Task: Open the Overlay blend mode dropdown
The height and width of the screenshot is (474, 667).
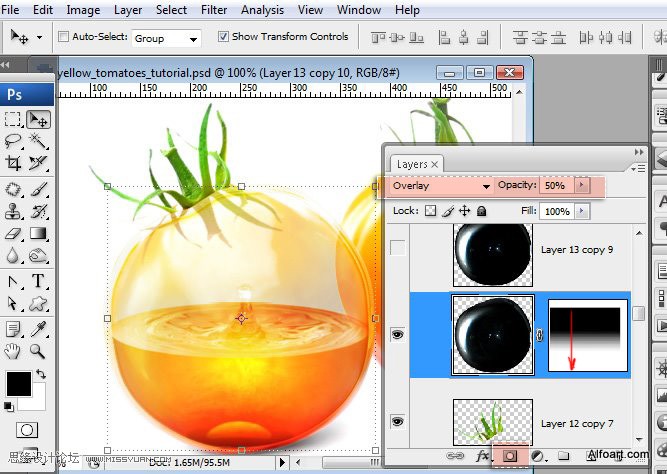Action: point(440,186)
